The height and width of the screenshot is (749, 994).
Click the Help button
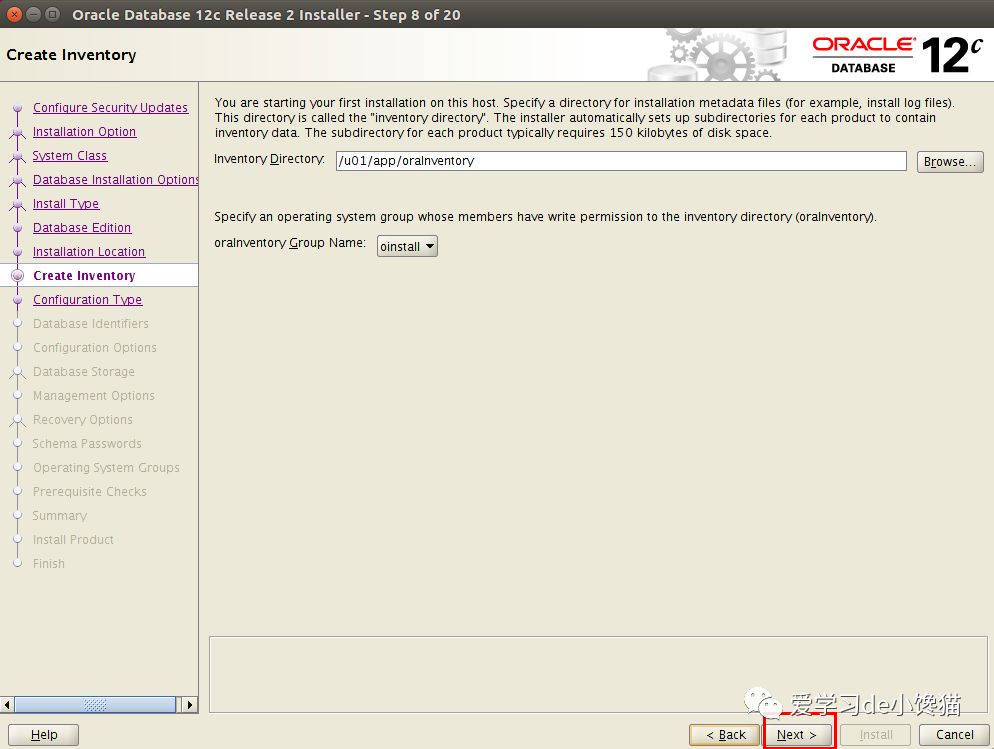(x=44, y=734)
